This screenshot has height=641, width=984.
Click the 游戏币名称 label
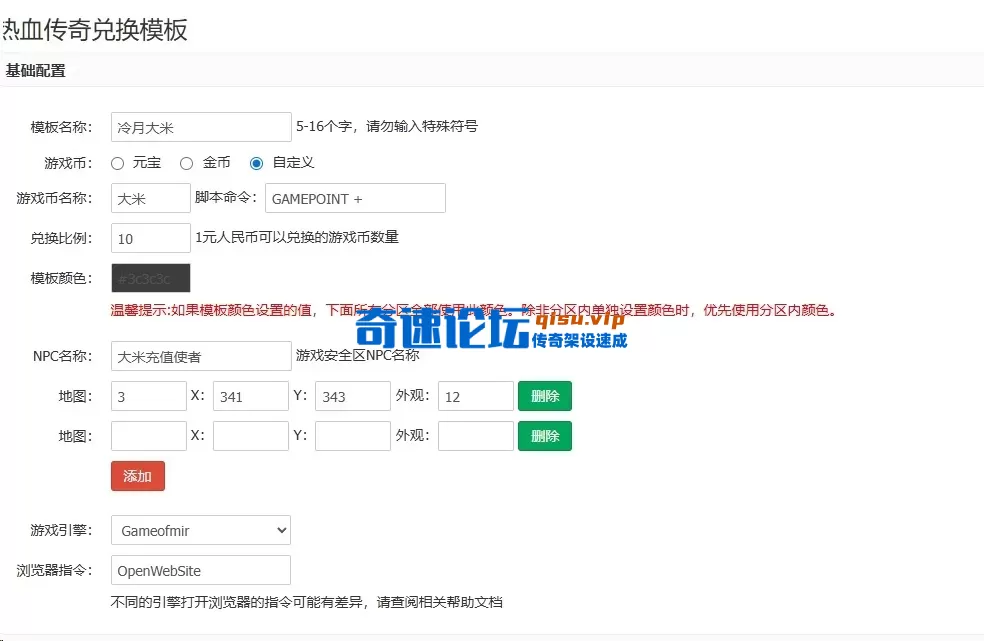coord(55,198)
